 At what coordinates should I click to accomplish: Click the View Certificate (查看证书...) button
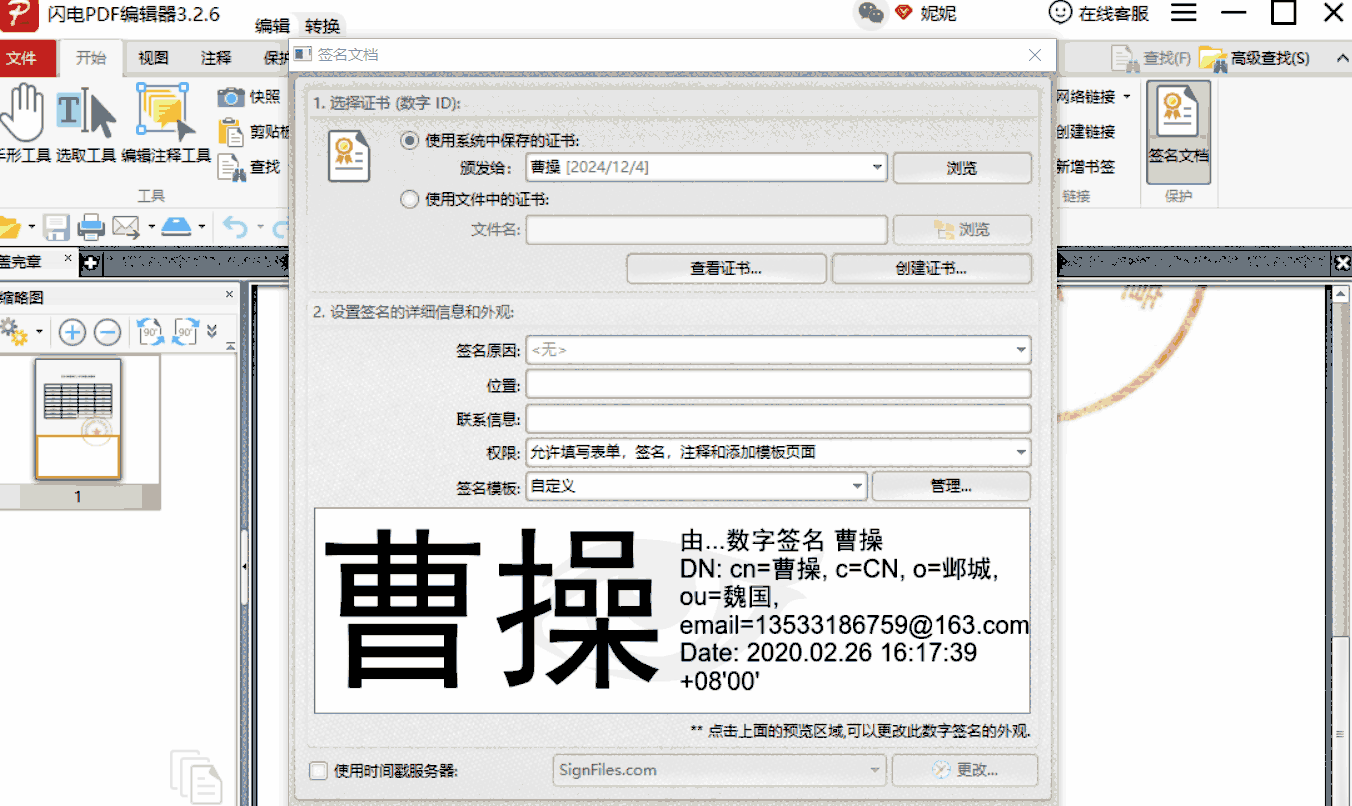(727, 269)
